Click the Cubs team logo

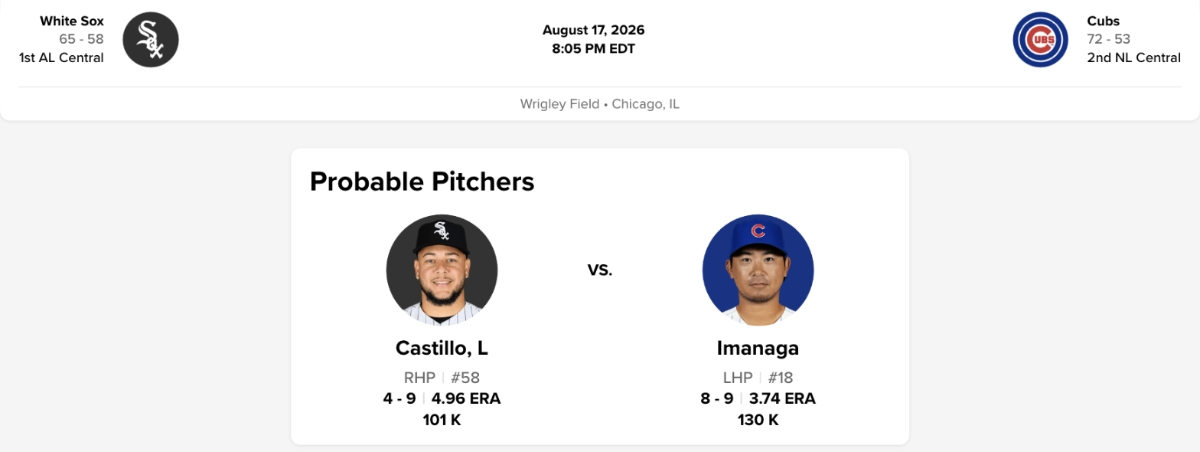pos(1040,39)
